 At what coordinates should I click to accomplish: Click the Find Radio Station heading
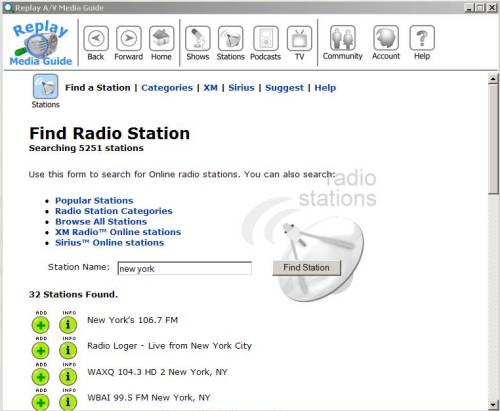[x=110, y=133]
